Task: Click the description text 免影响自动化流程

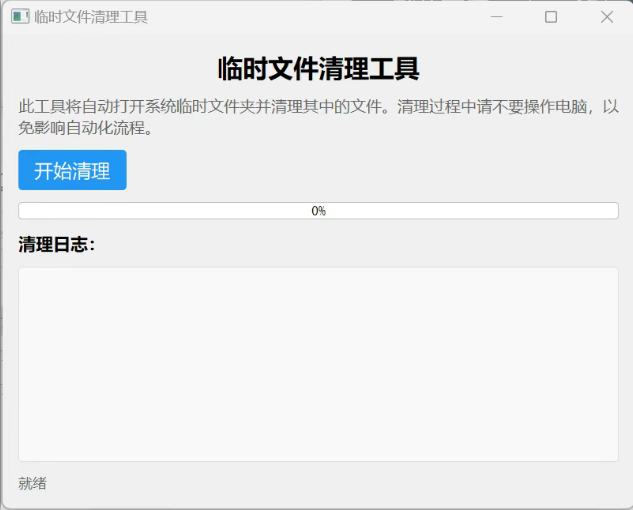Action: [x=85, y=128]
